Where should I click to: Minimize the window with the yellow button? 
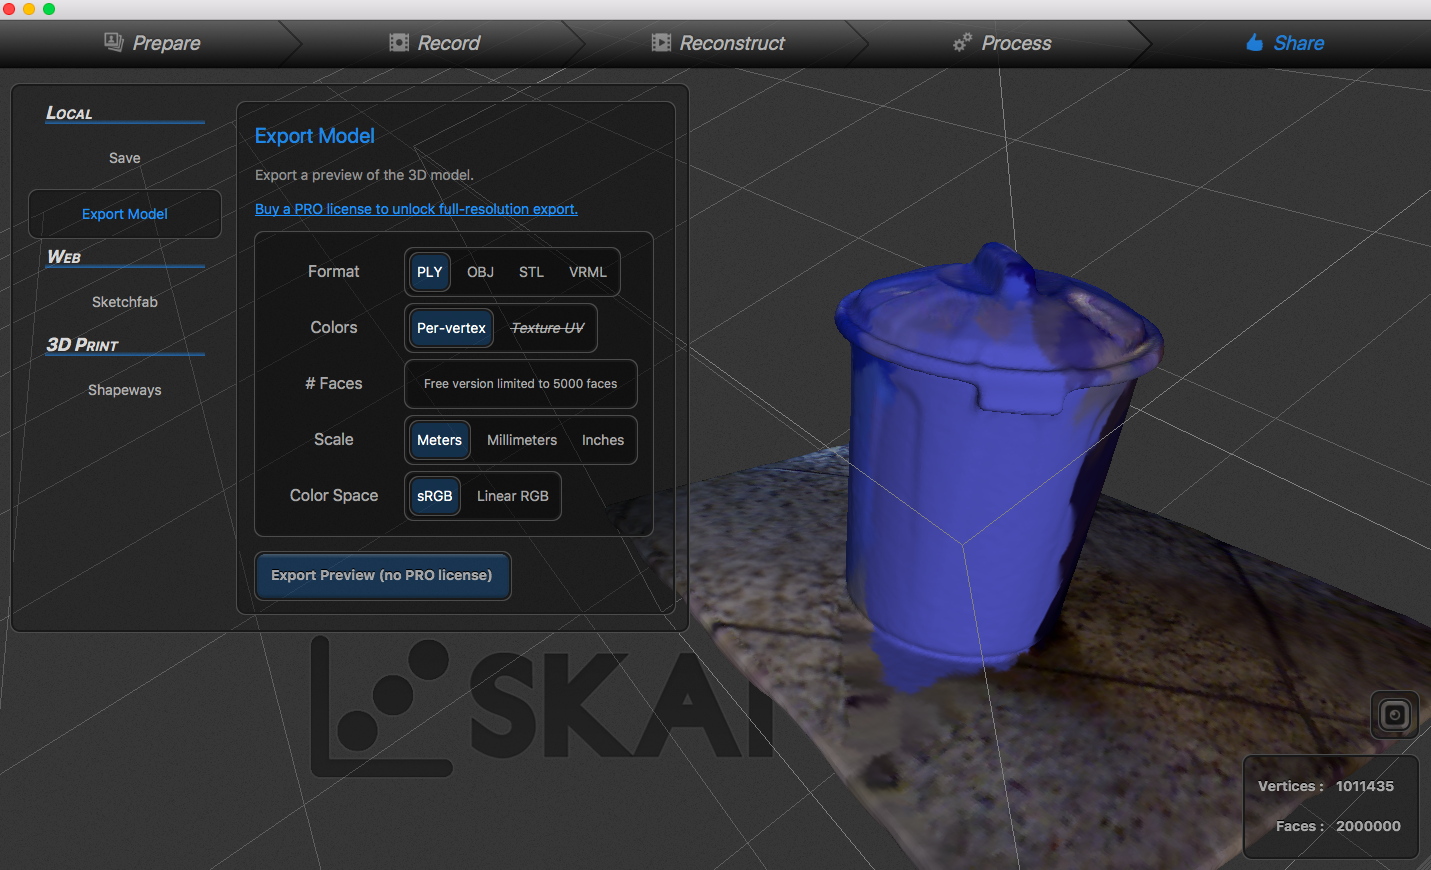point(29,9)
